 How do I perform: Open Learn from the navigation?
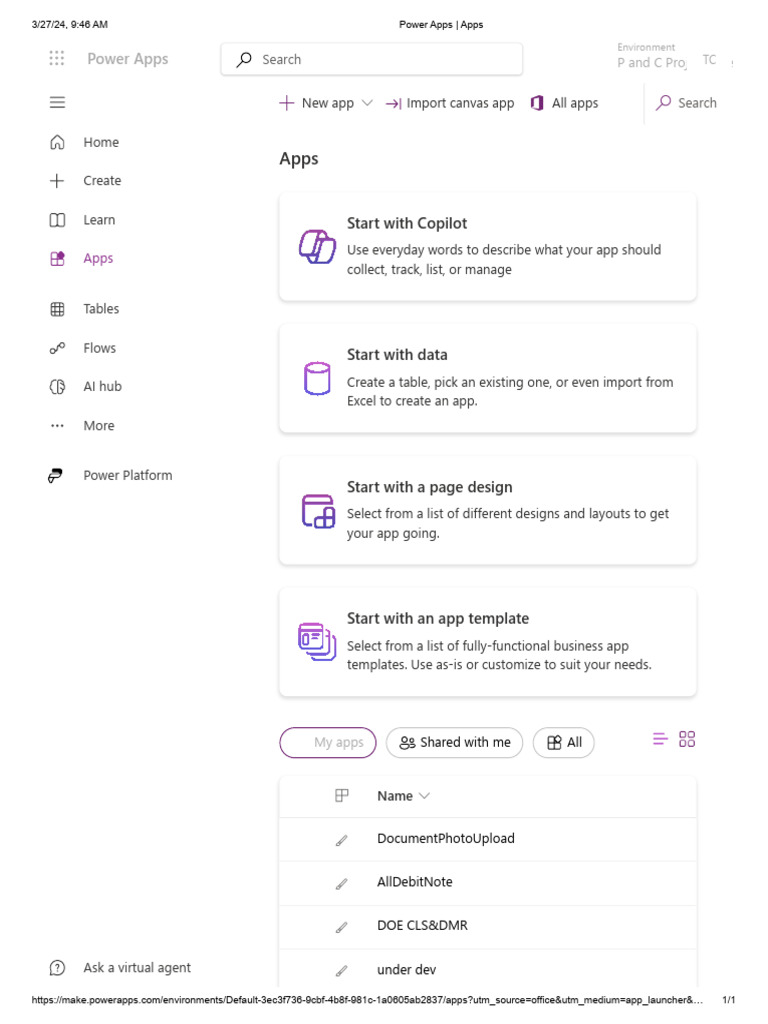(x=99, y=220)
